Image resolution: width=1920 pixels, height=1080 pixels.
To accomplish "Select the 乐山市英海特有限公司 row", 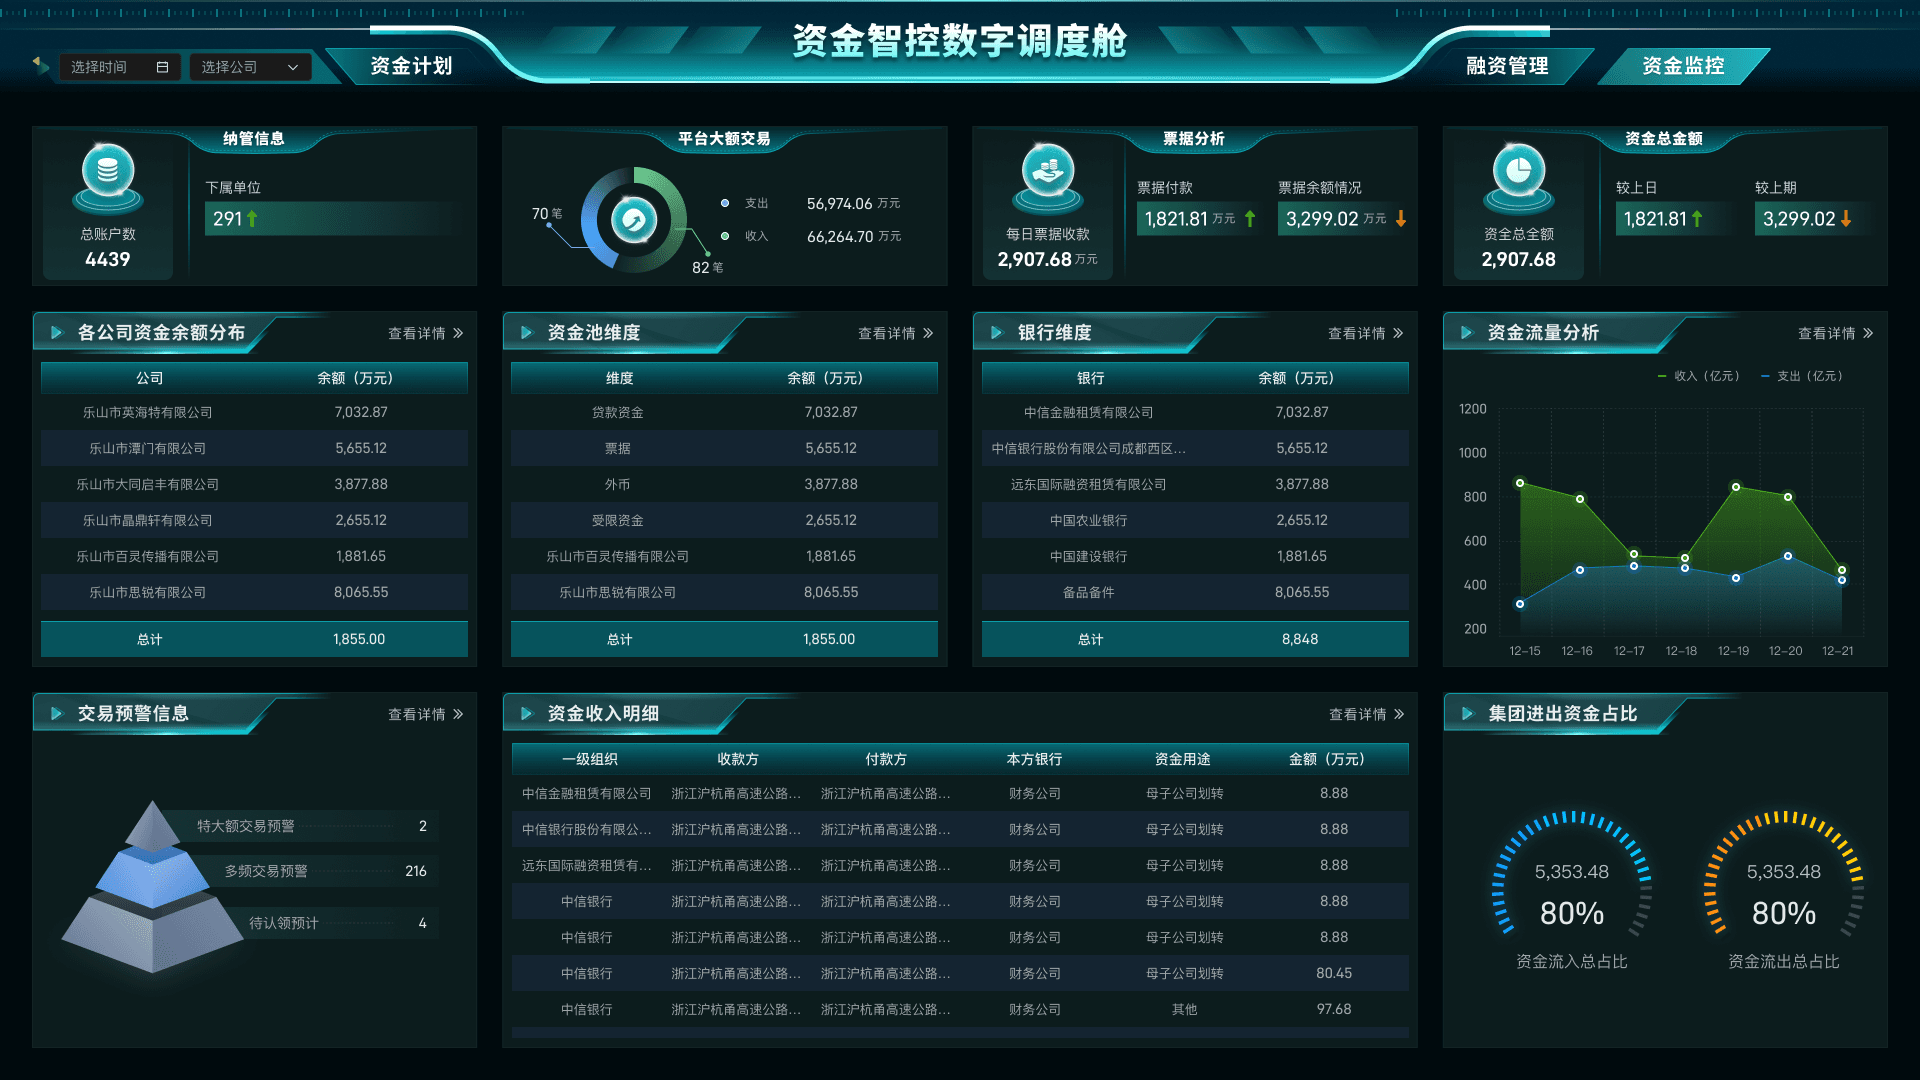I will point(254,412).
